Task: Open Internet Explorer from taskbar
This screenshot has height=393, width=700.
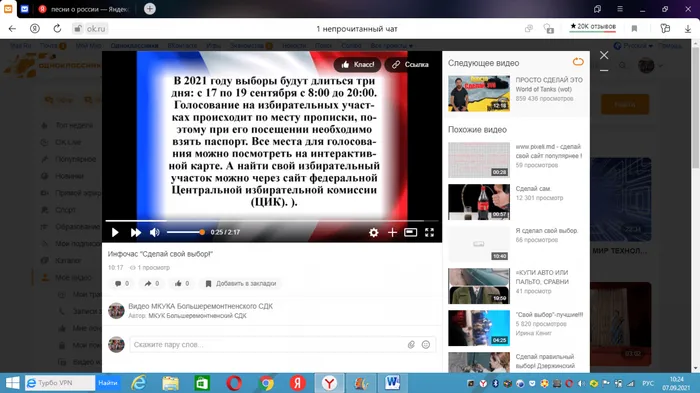Action: (x=139, y=383)
